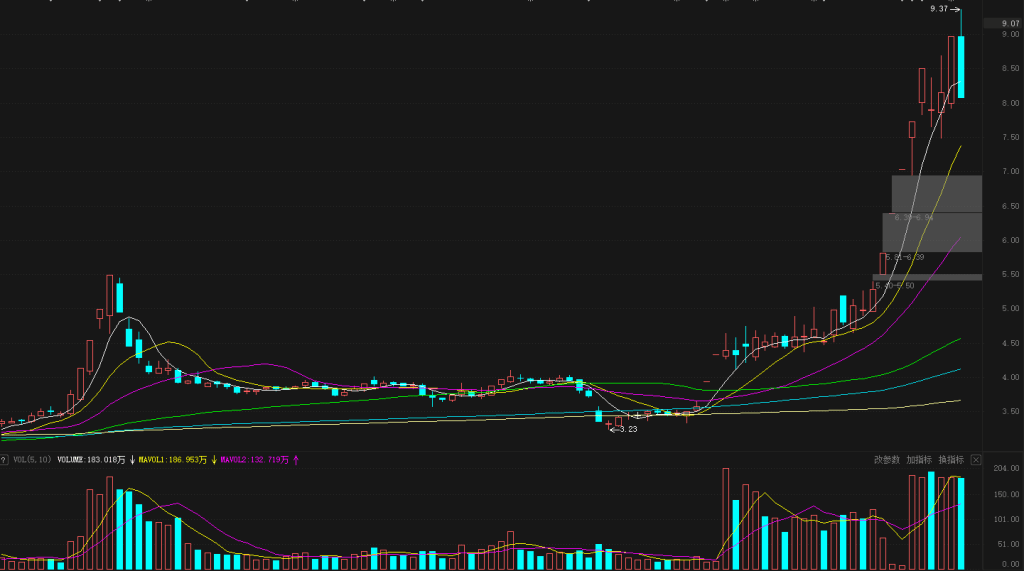Click 加指标 to add an indicator
1024x571 pixels.
(x=919, y=460)
